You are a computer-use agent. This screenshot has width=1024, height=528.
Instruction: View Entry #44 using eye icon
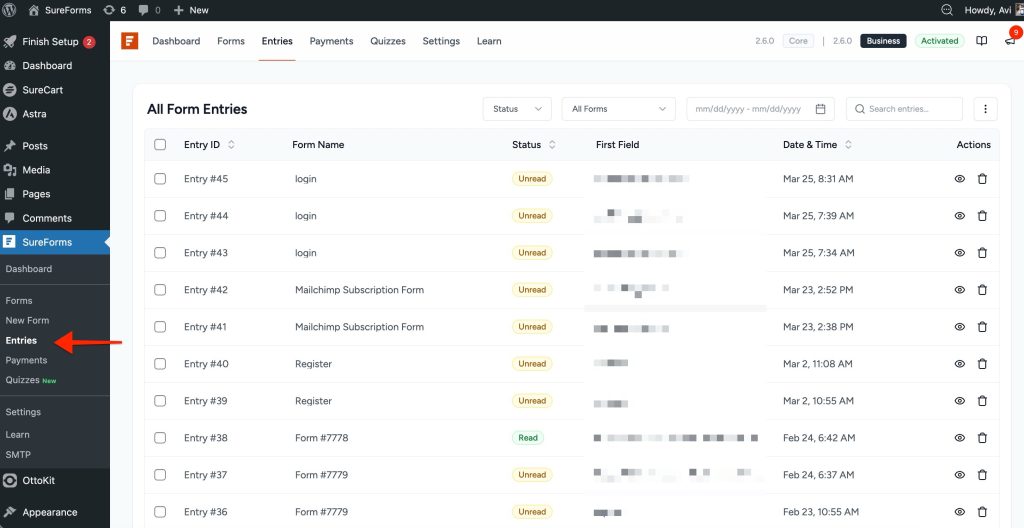pyautogui.click(x=959, y=216)
